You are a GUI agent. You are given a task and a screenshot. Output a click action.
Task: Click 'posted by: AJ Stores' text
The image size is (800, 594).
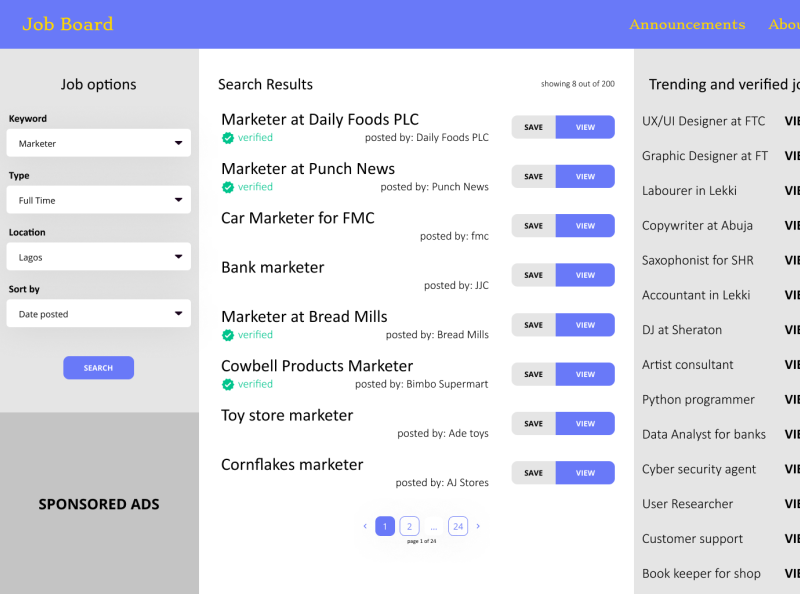click(442, 483)
